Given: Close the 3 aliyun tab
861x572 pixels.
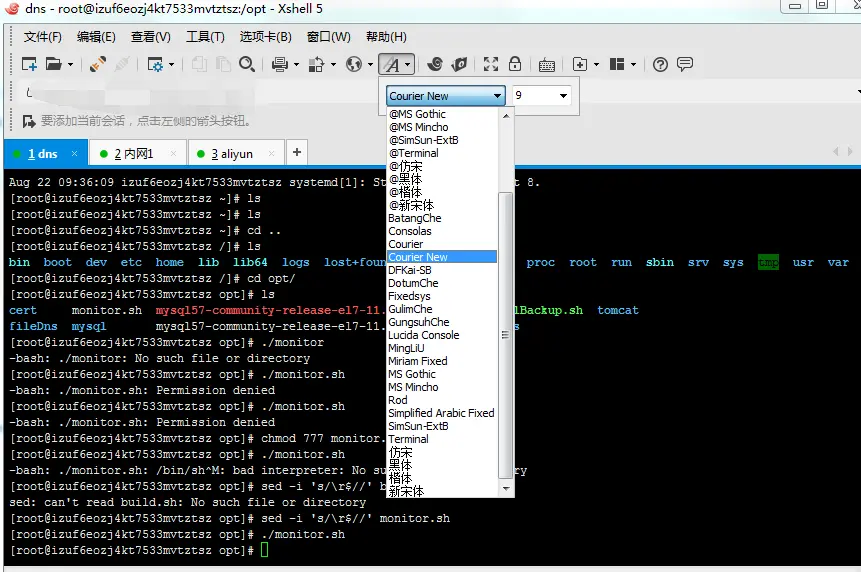Looking at the screenshot, I should tap(271, 154).
